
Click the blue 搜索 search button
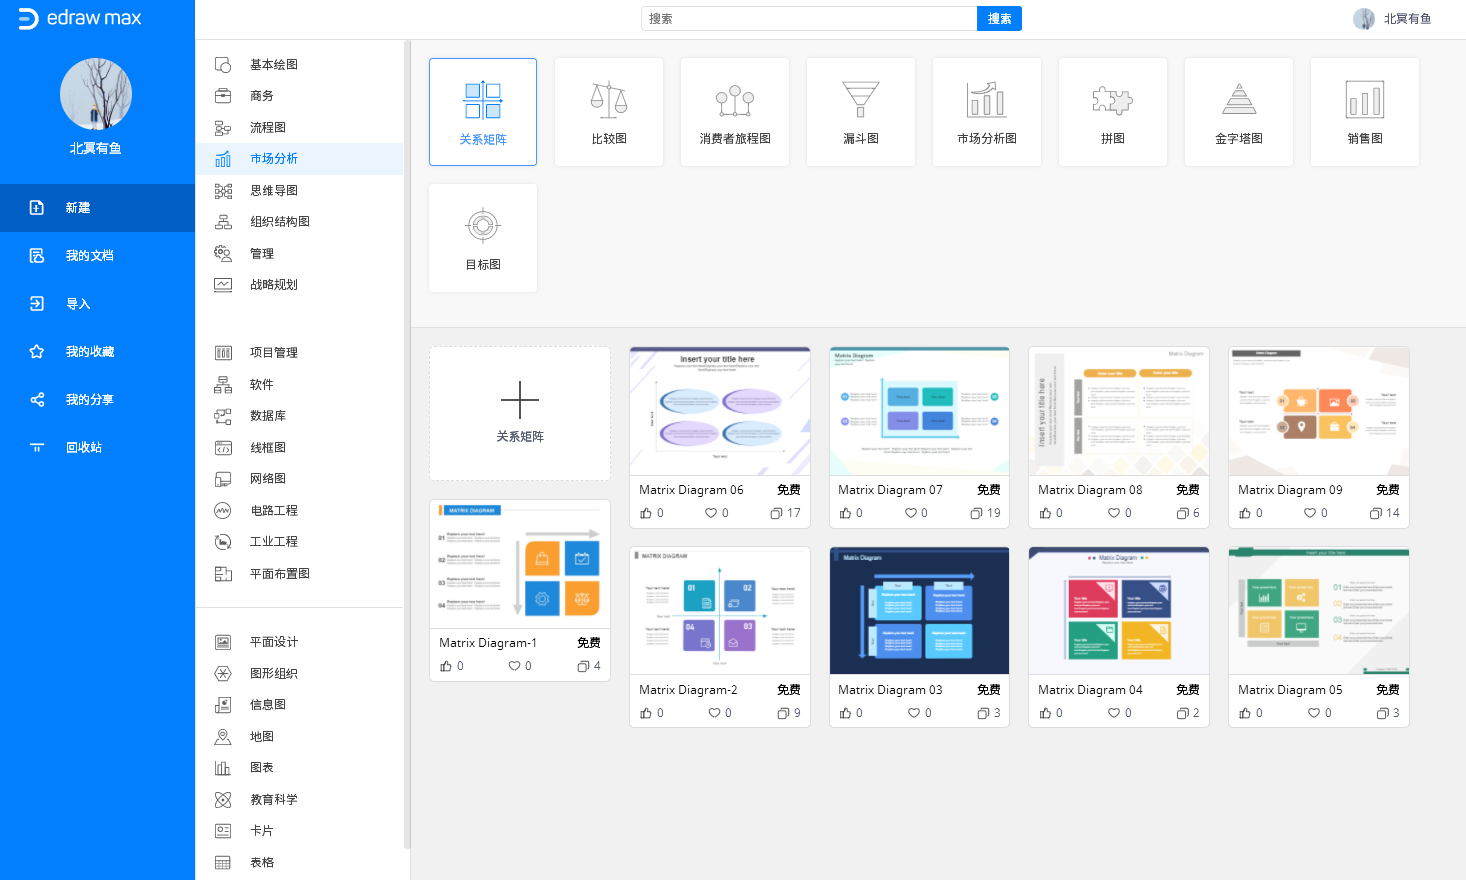[x=999, y=19]
